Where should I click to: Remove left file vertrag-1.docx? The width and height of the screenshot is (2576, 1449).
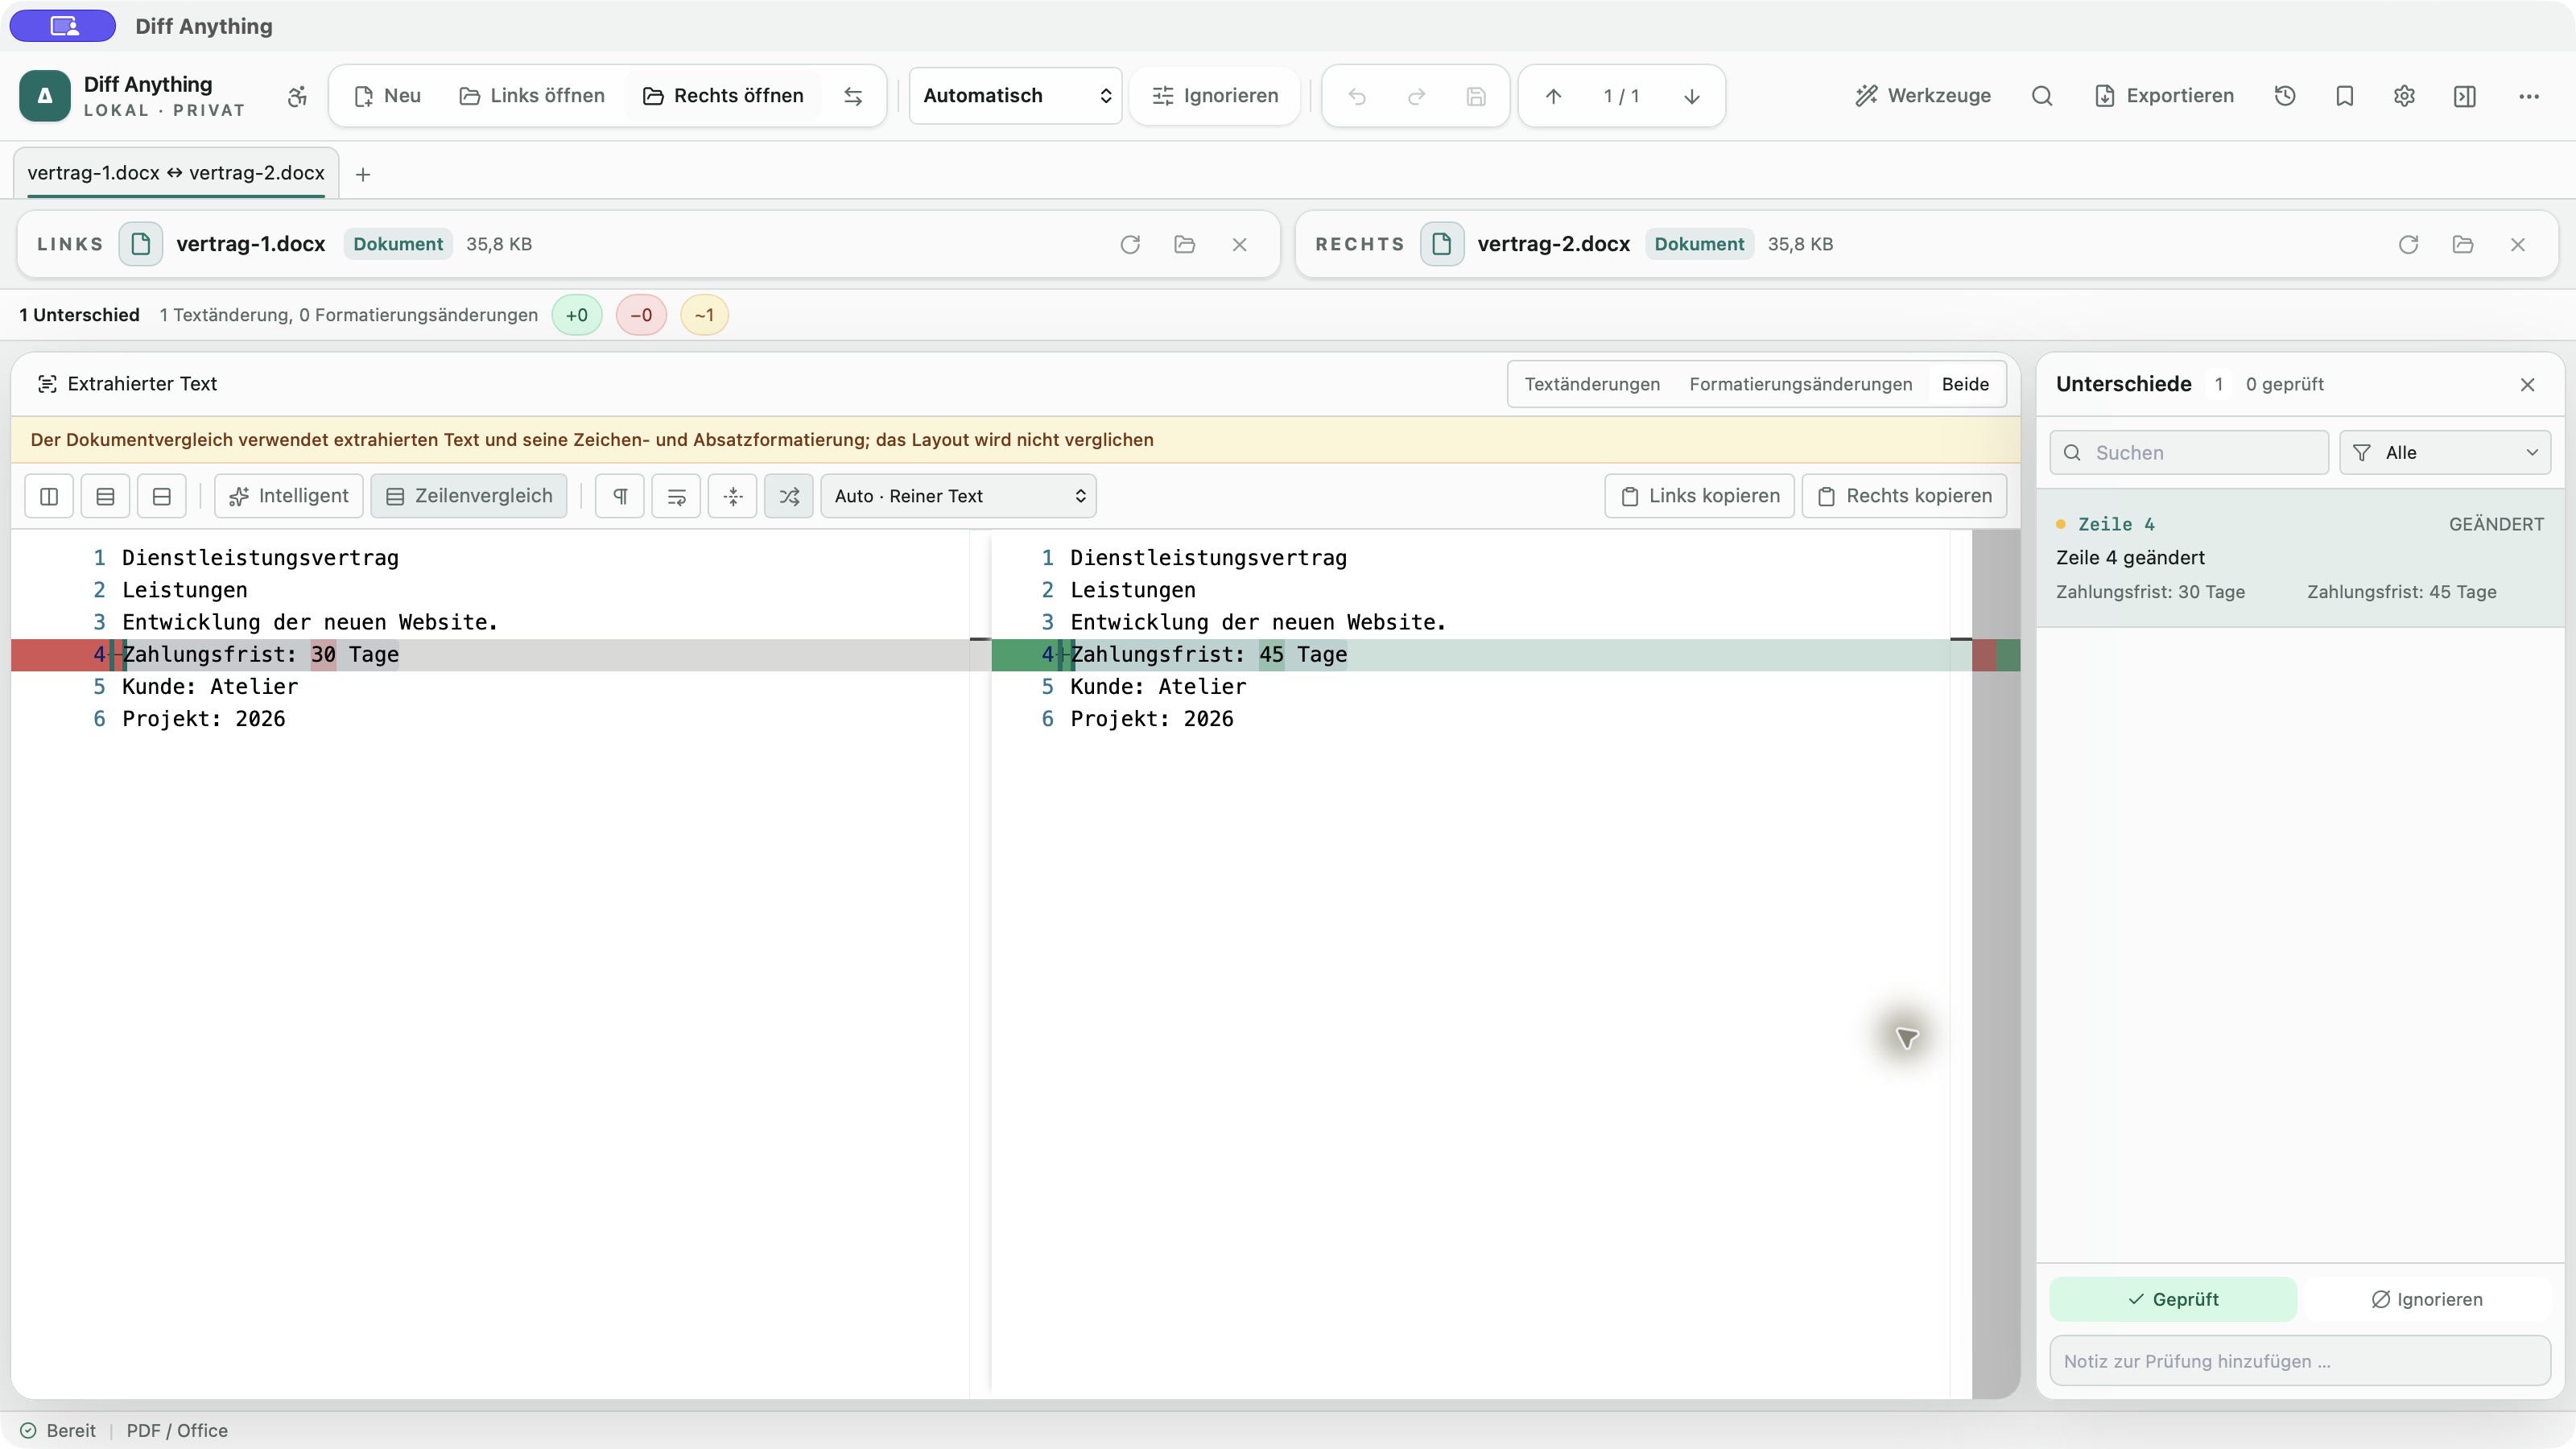(1240, 244)
